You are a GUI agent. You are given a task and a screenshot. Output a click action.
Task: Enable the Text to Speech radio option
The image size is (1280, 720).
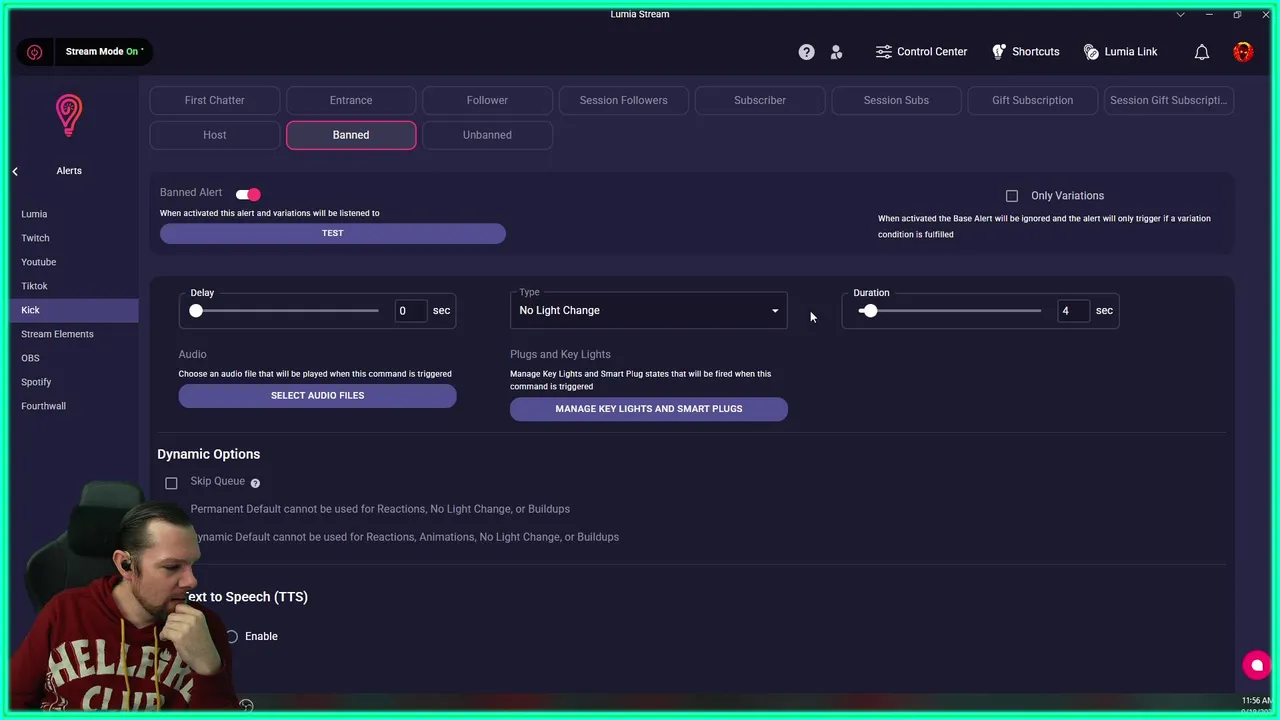(x=231, y=636)
